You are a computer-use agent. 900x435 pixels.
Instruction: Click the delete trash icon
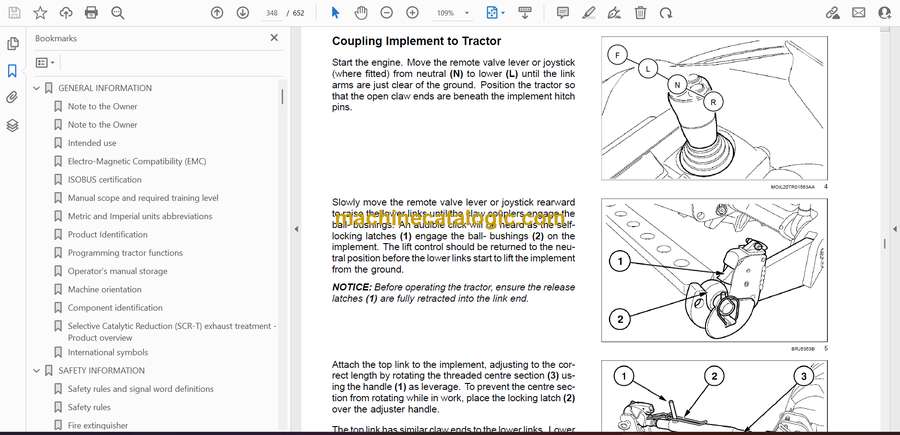[x=640, y=13]
